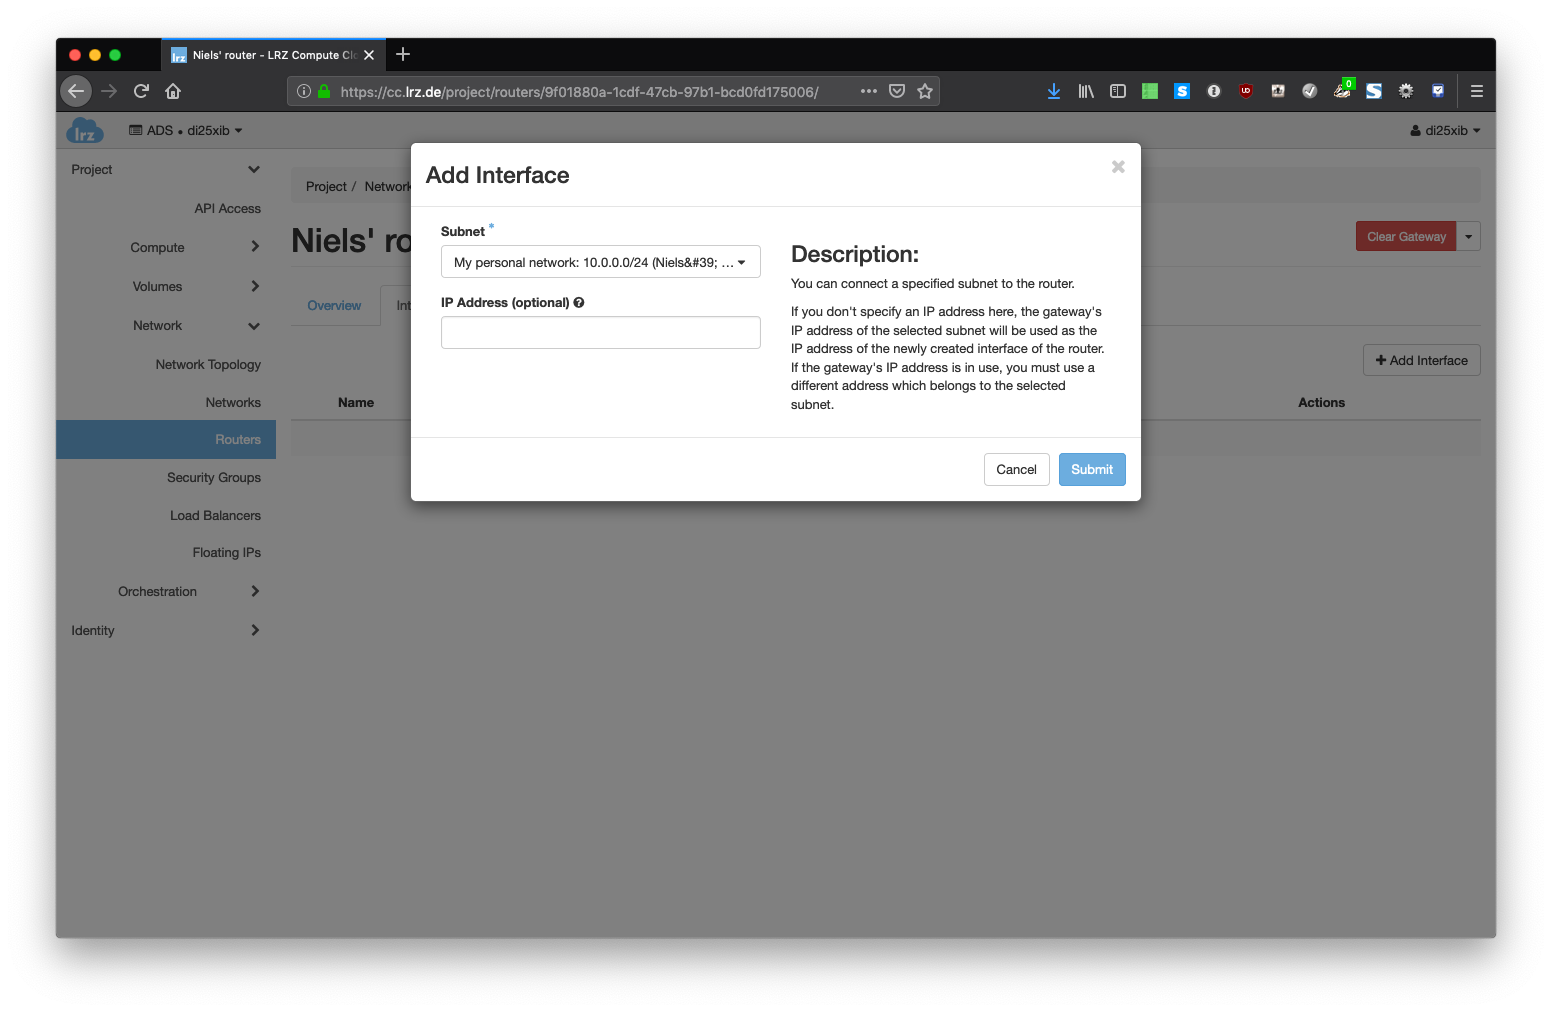Image resolution: width=1552 pixels, height=1012 pixels.
Task: Click the IP Address help question-mark icon
Action: [579, 303]
